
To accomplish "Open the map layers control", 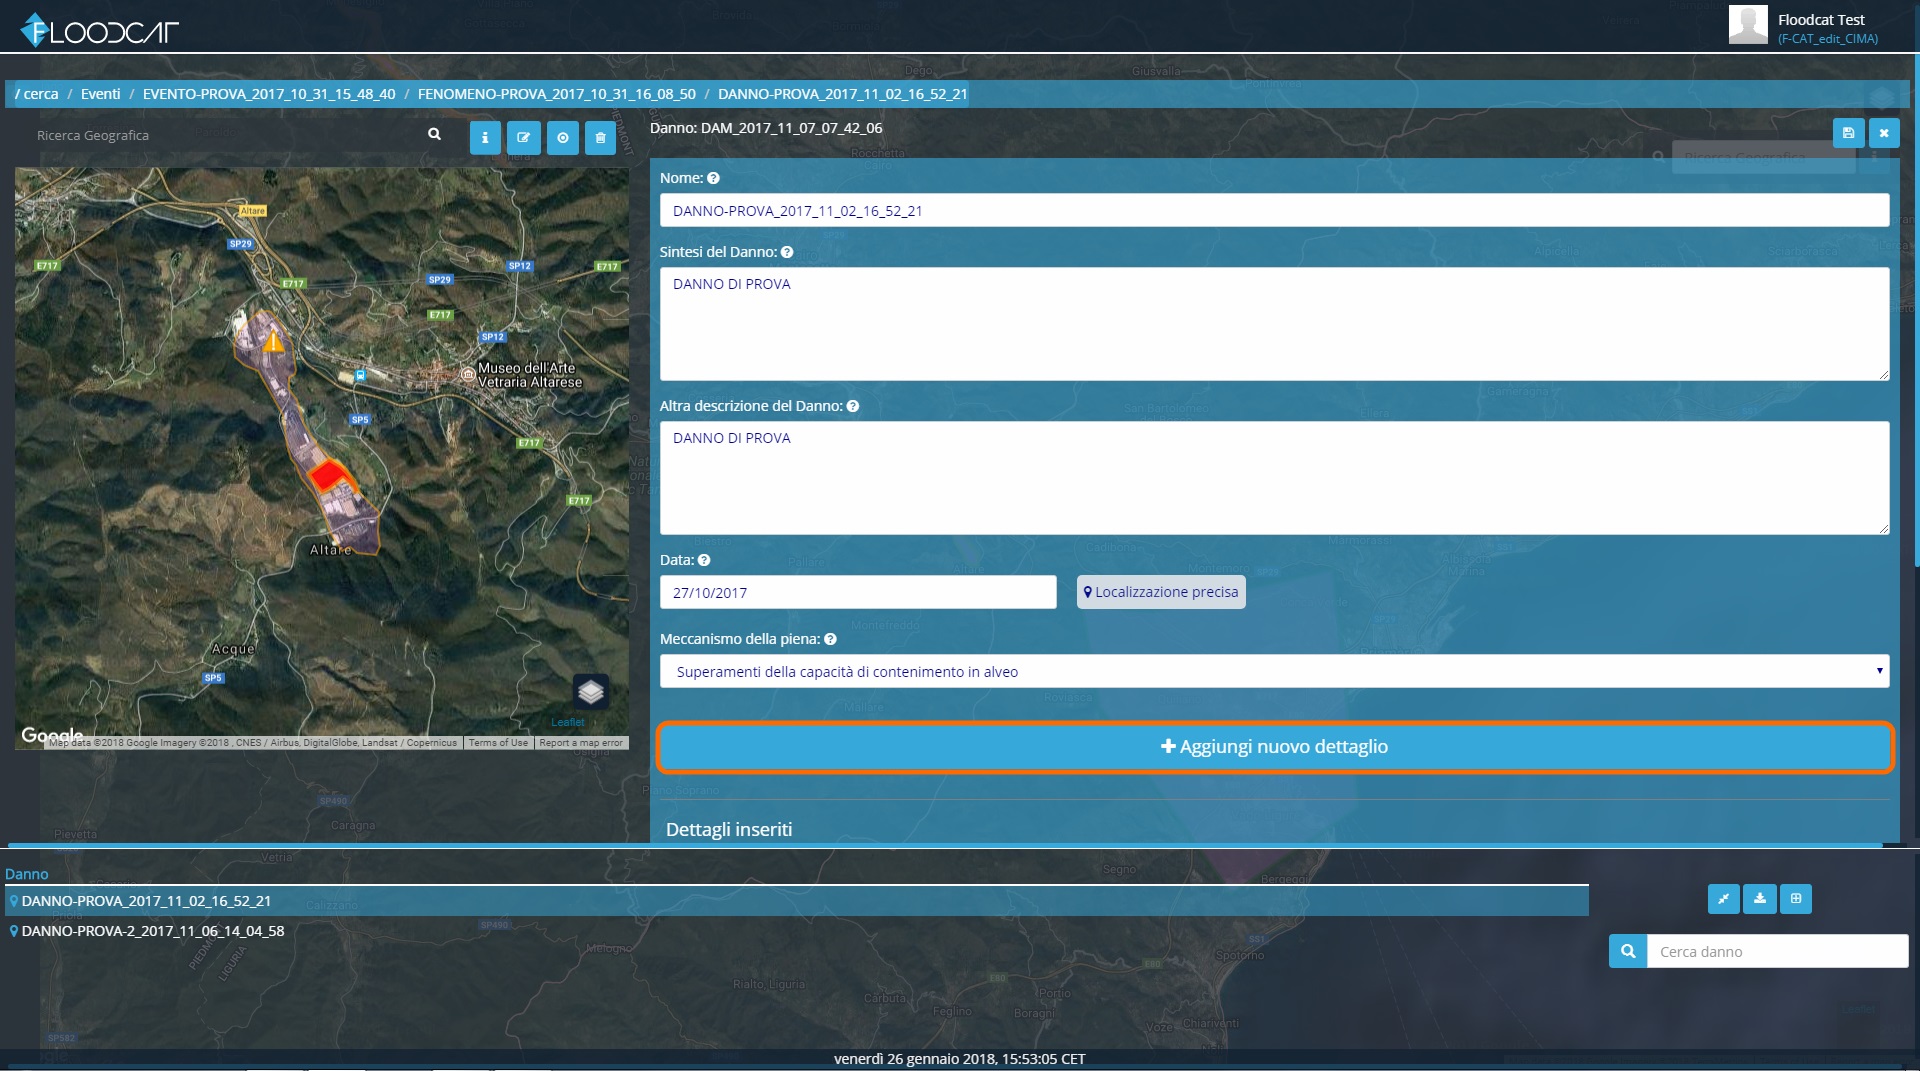I will (x=591, y=691).
